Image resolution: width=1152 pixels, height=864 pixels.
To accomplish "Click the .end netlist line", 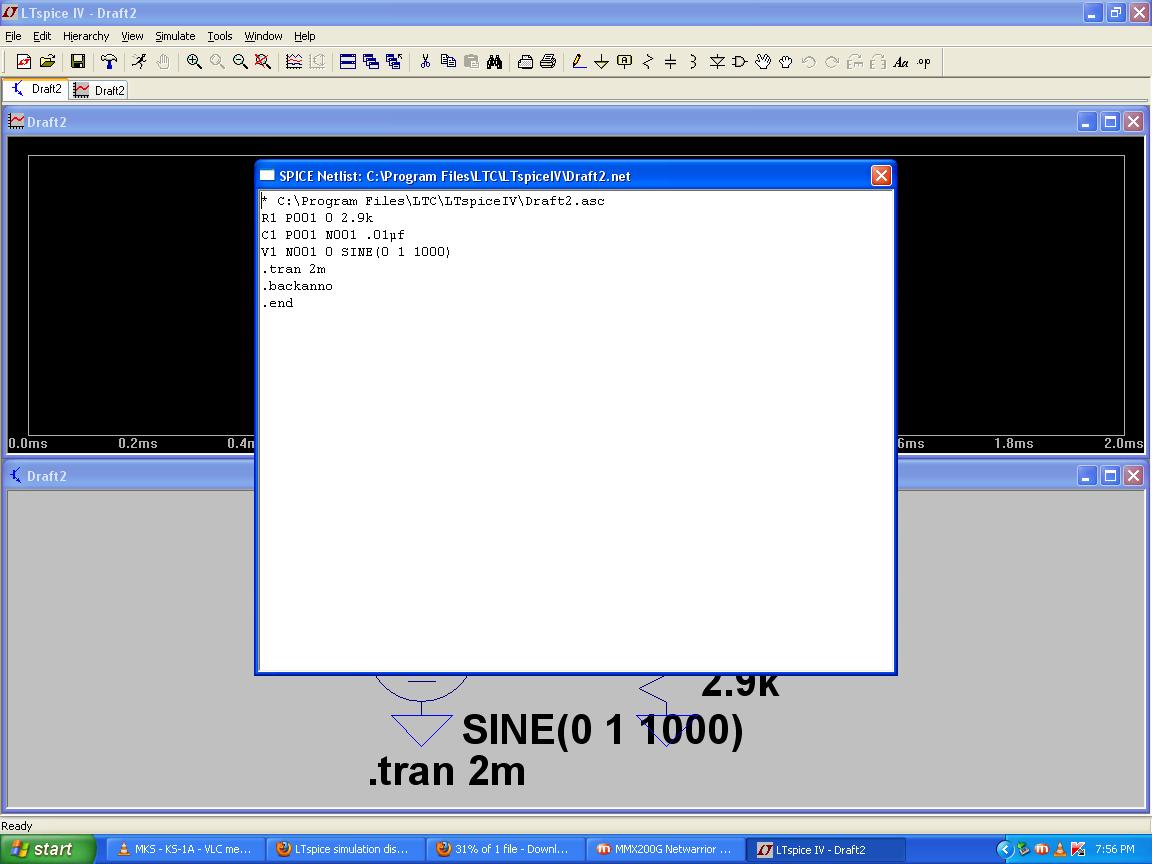I will click(278, 303).
